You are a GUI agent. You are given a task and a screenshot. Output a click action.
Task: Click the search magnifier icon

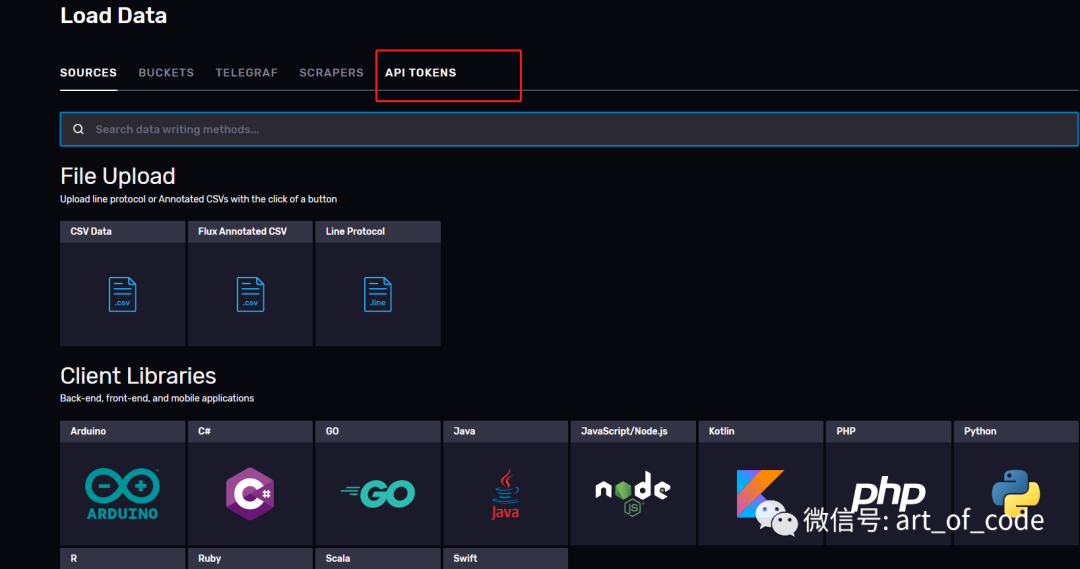[79, 129]
